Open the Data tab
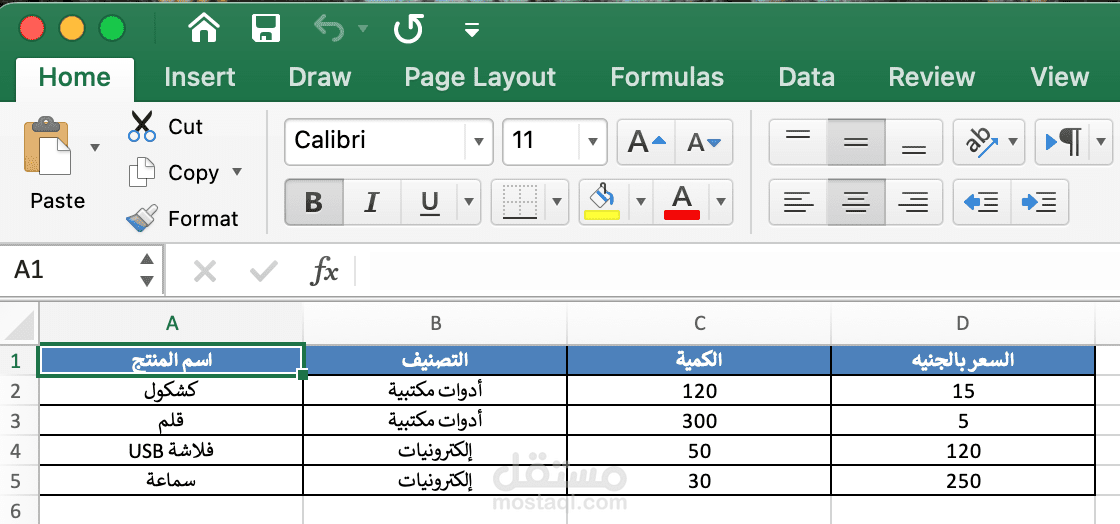This screenshot has width=1120, height=524. [806, 77]
